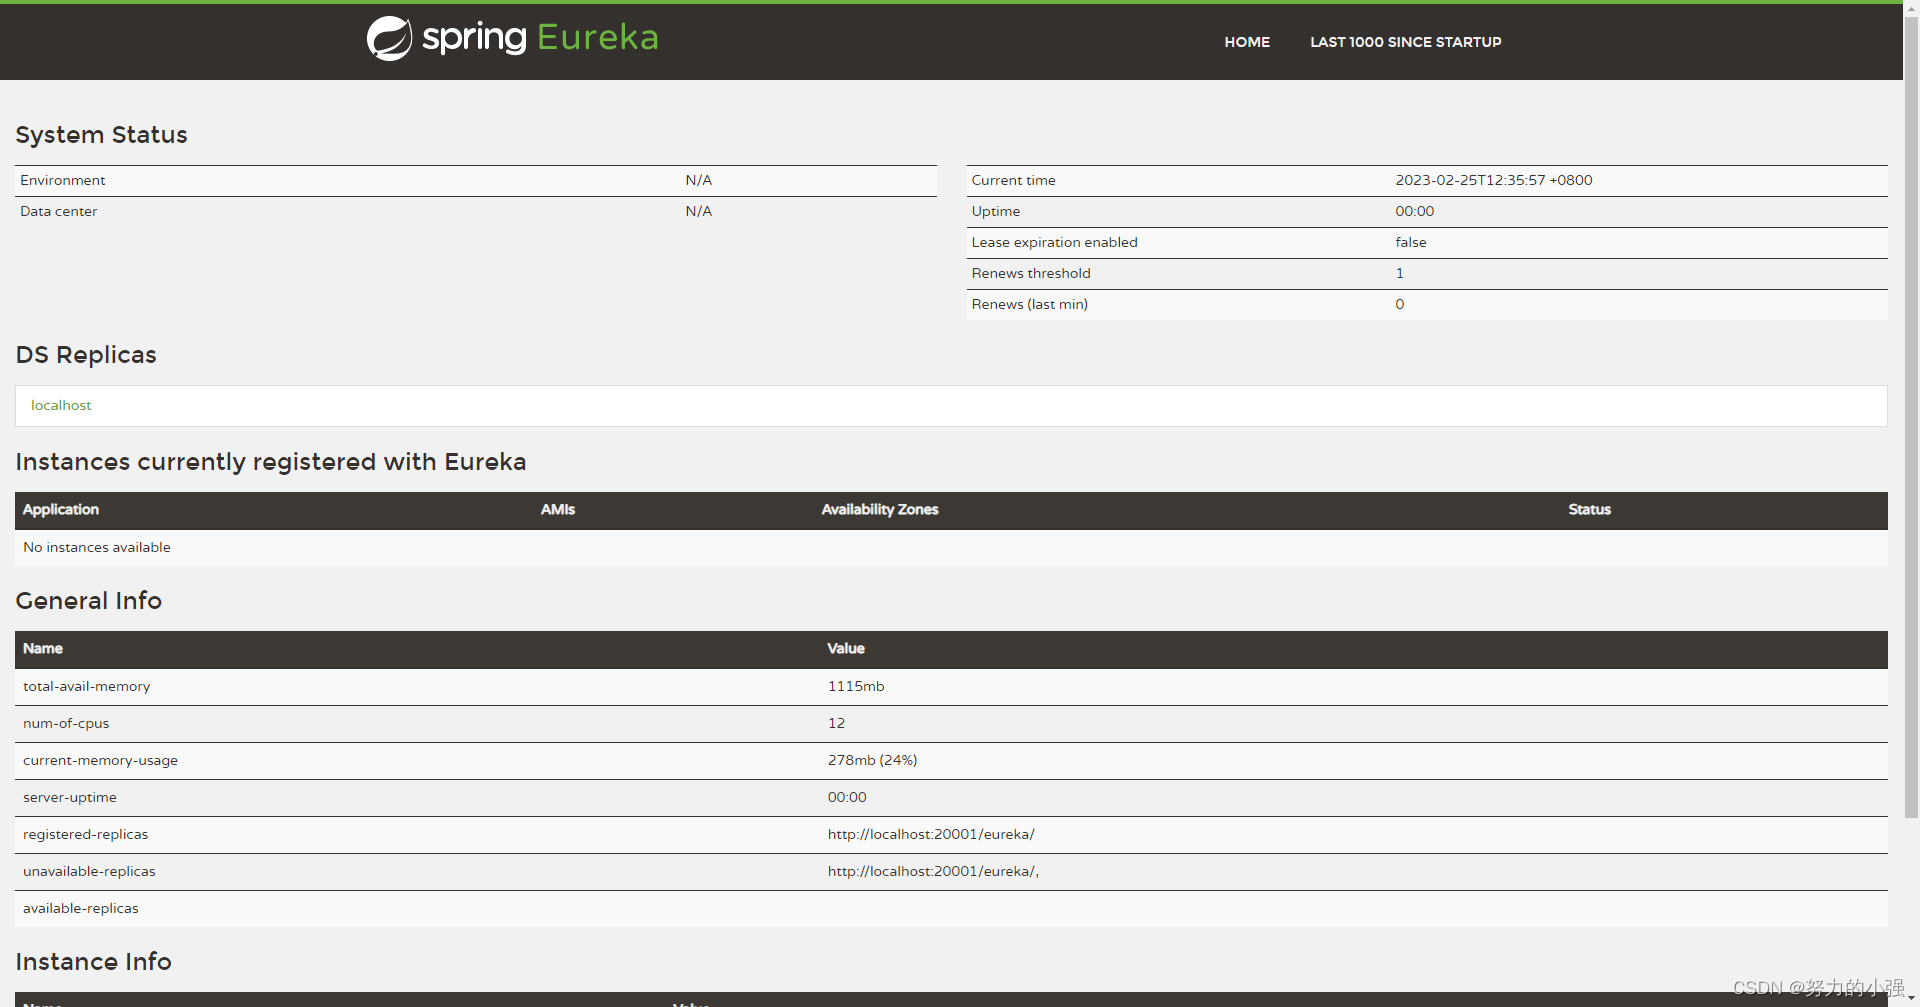Click the unavailable-replicas row name
This screenshot has height=1007, width=1920.
pyautogui.click(x=89, y=871)
